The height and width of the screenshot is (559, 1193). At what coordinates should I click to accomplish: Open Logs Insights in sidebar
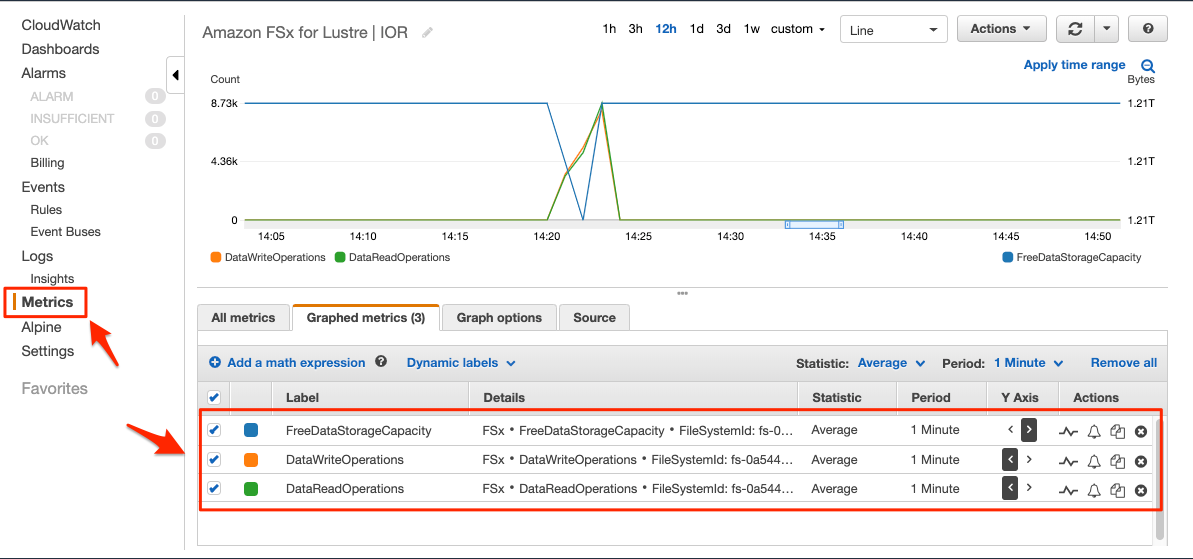(52, 278)
